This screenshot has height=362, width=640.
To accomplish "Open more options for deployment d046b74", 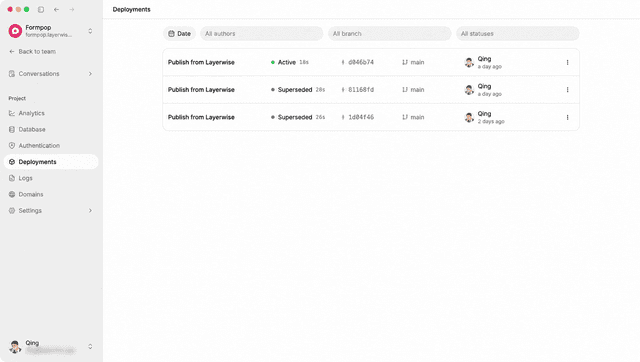I will click(567, 62).
